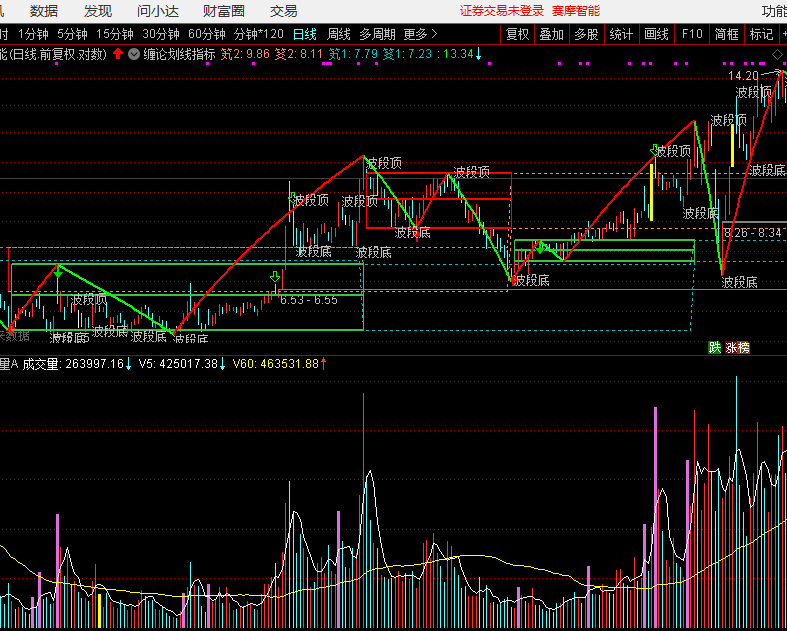This screenshot has height=631, width=787.
Task: Switch to the 周线 weekly period
Action: tap(339, 33)
